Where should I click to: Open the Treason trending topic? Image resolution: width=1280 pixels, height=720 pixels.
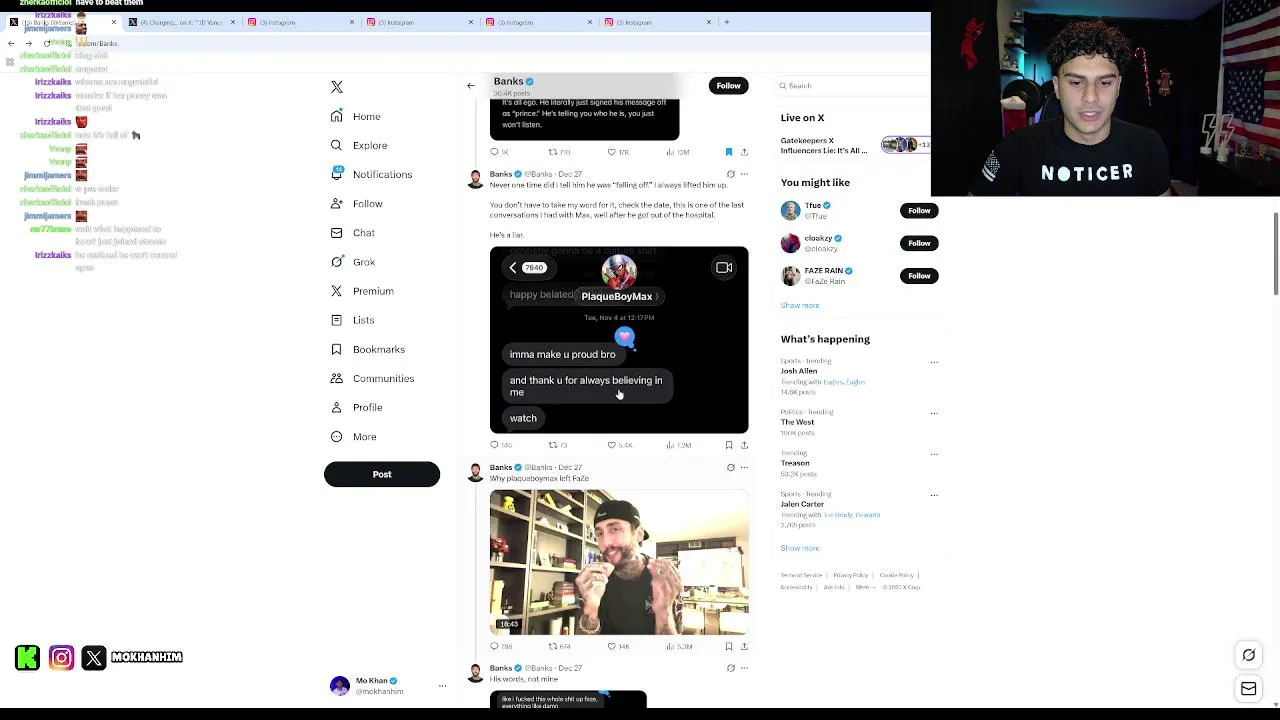coord(795,463)
